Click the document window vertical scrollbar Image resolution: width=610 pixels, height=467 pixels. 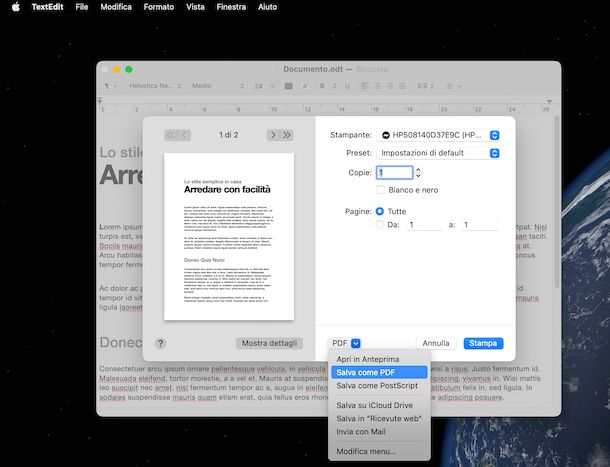(x=557, y=202)
